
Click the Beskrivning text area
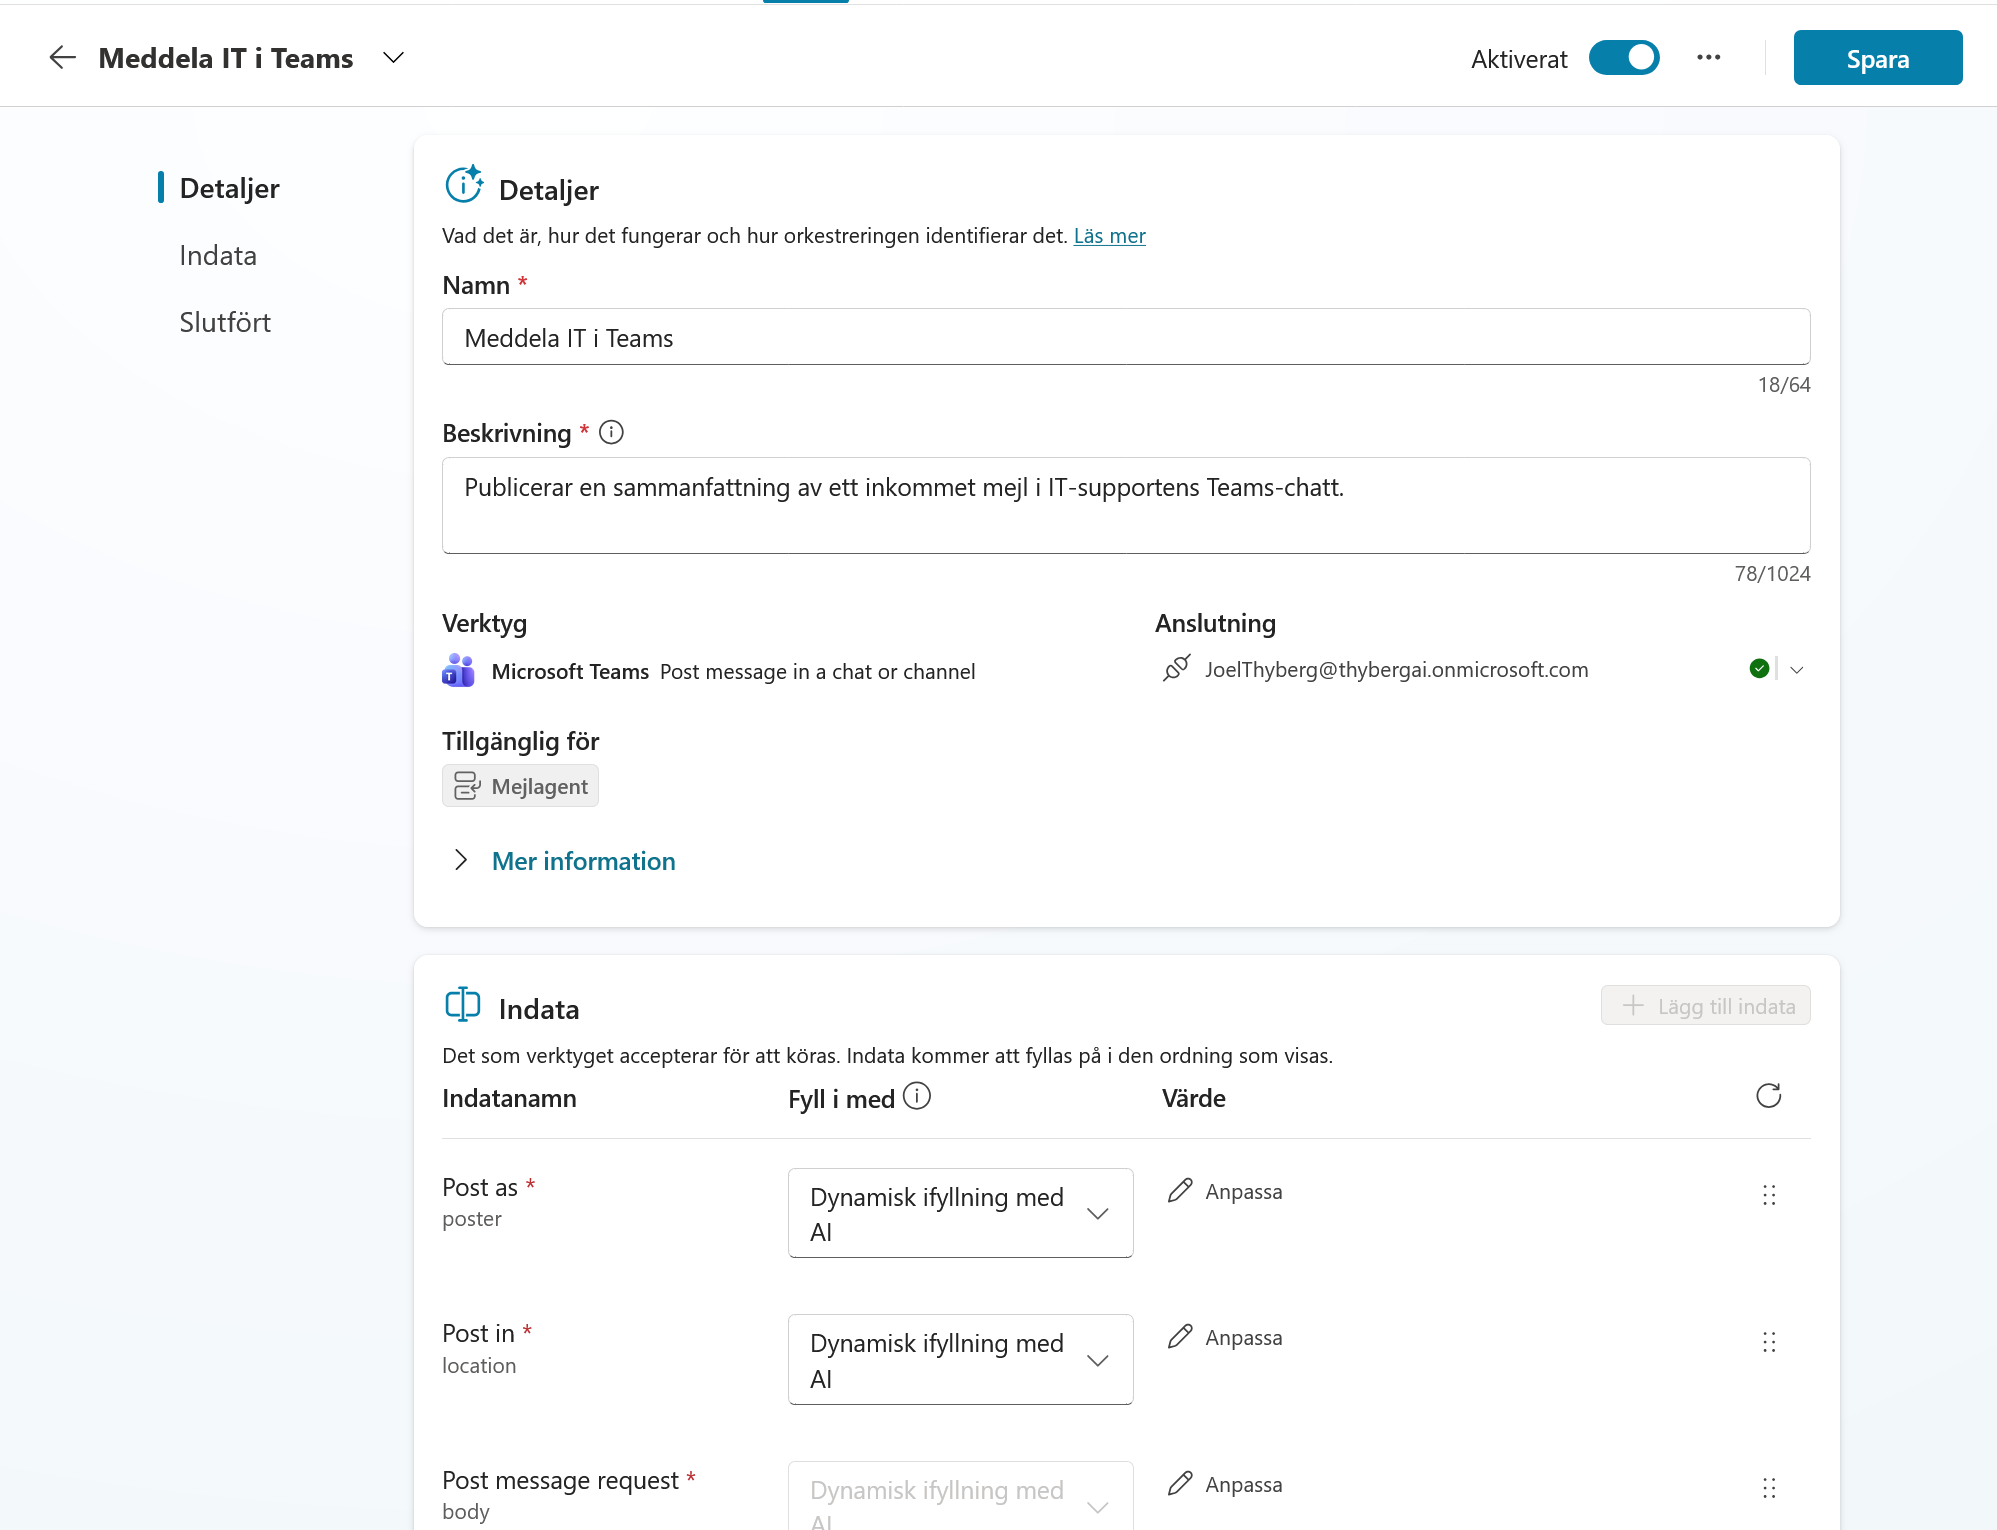pyautogui.click(x=1126, y=505)
